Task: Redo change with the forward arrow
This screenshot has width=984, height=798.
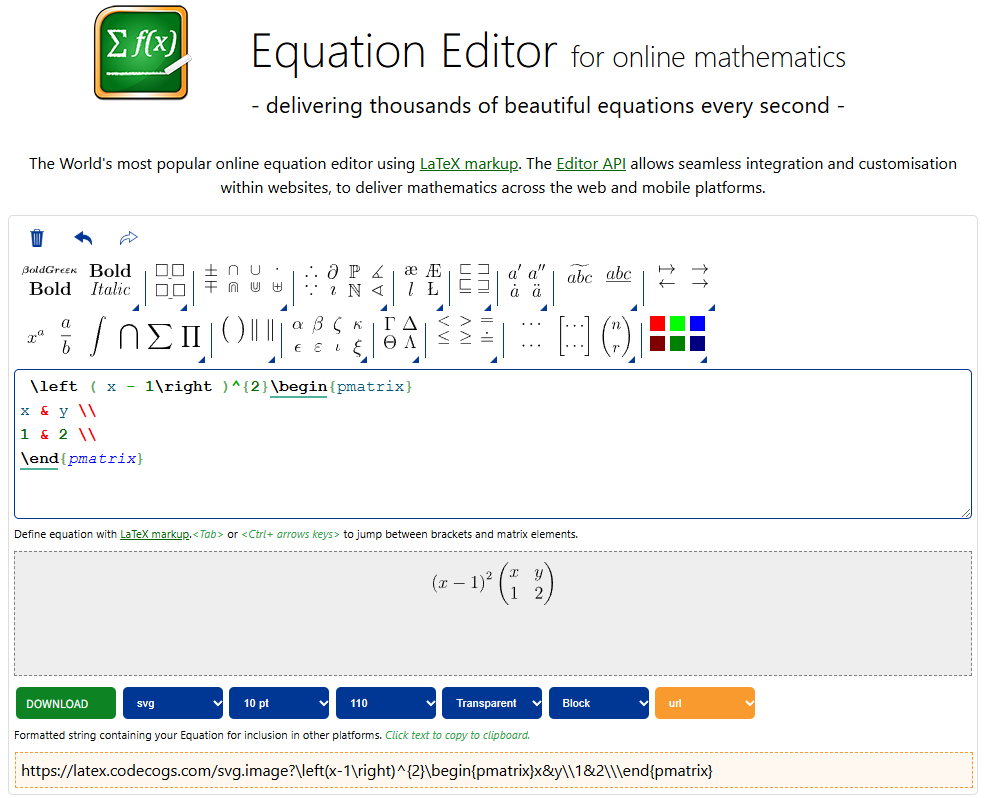Action: [128, 238]
